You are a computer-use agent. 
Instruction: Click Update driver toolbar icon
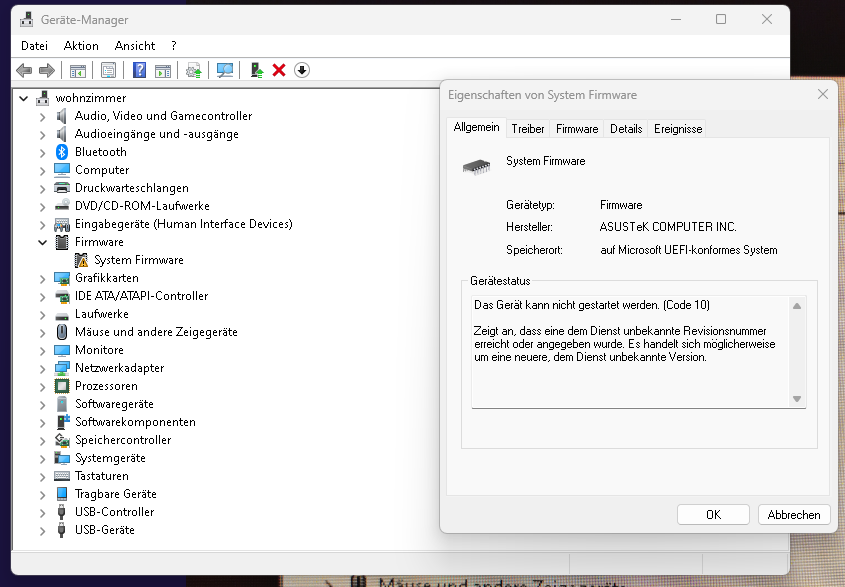(x=193, y=70)
